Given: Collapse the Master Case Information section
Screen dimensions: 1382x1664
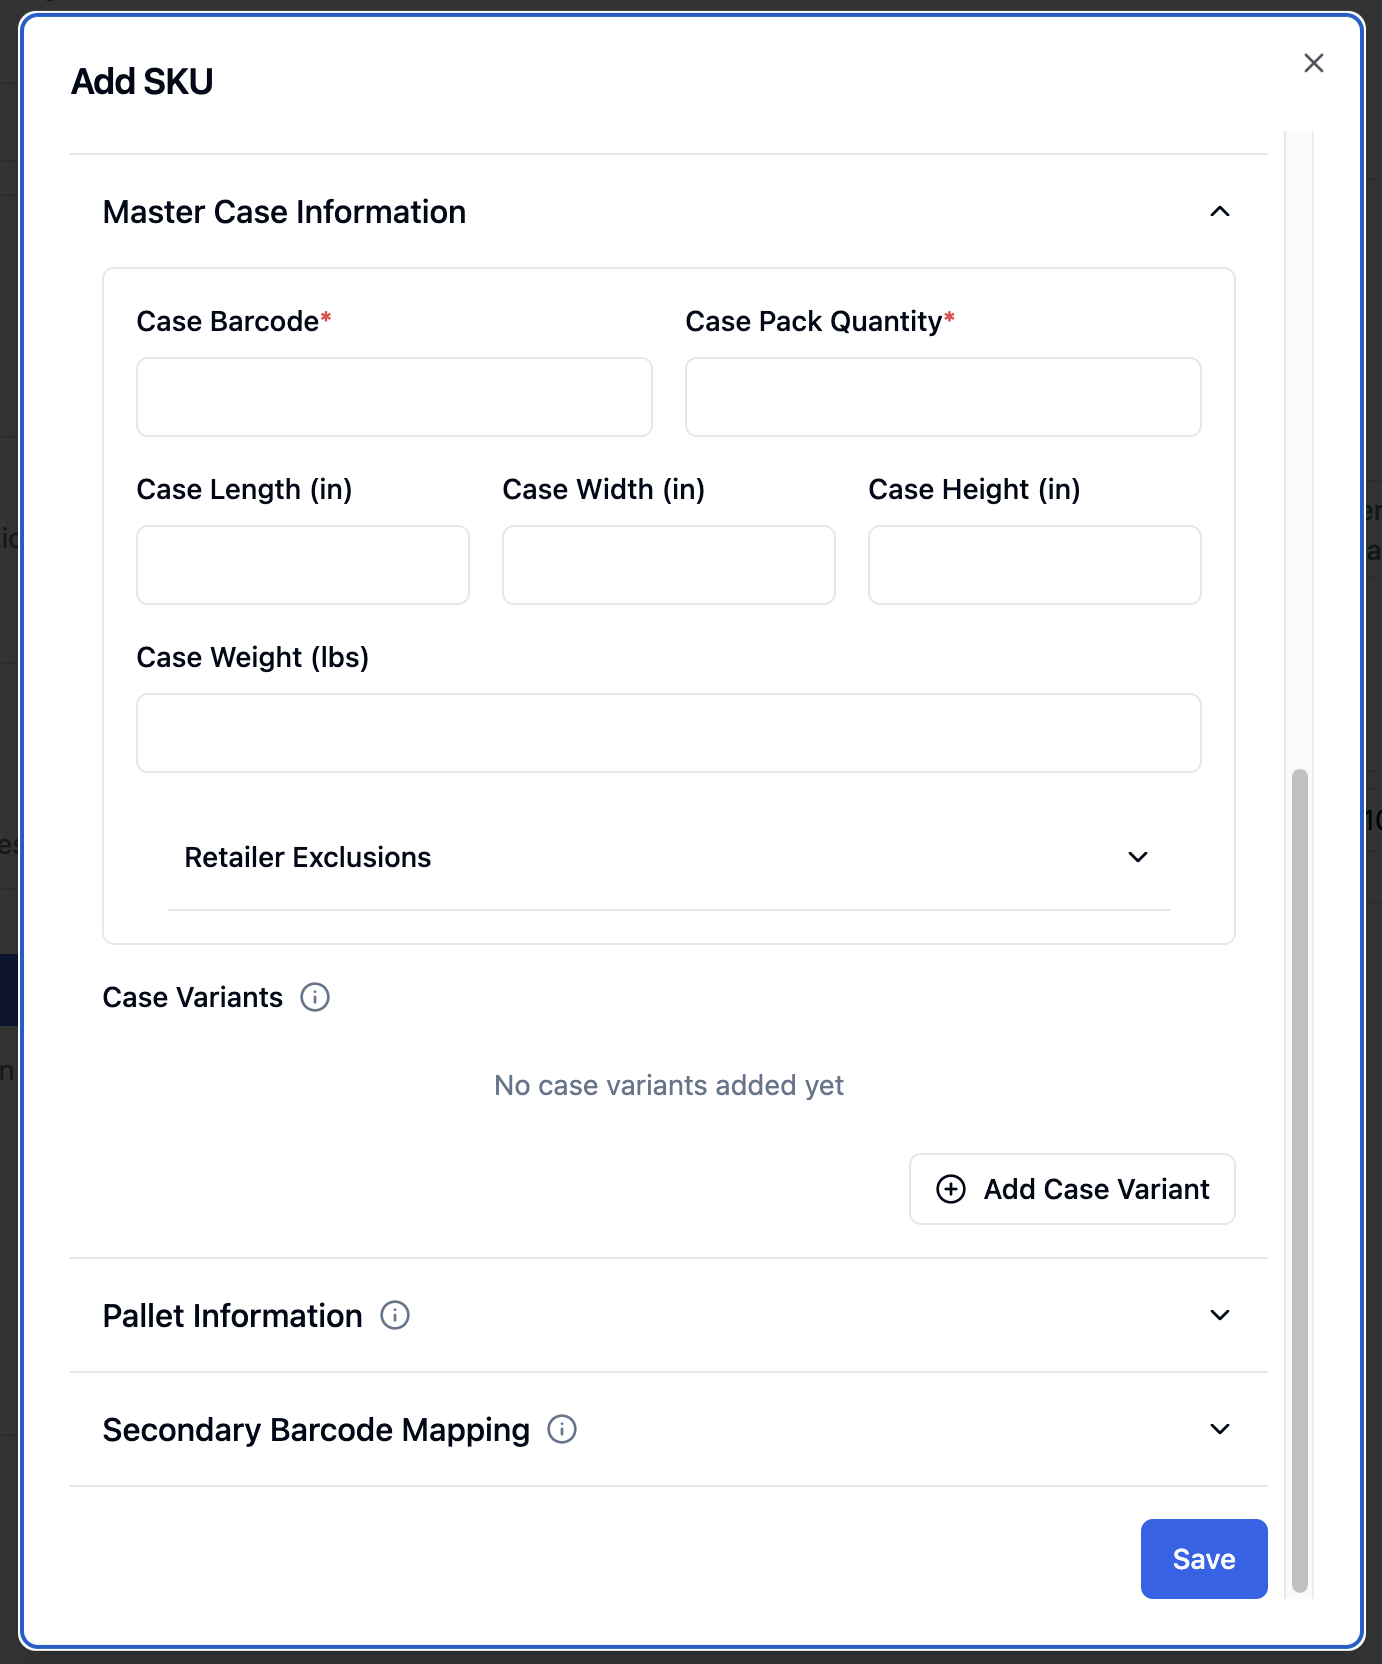Looking at the screenshot, I should (1220, 211).
